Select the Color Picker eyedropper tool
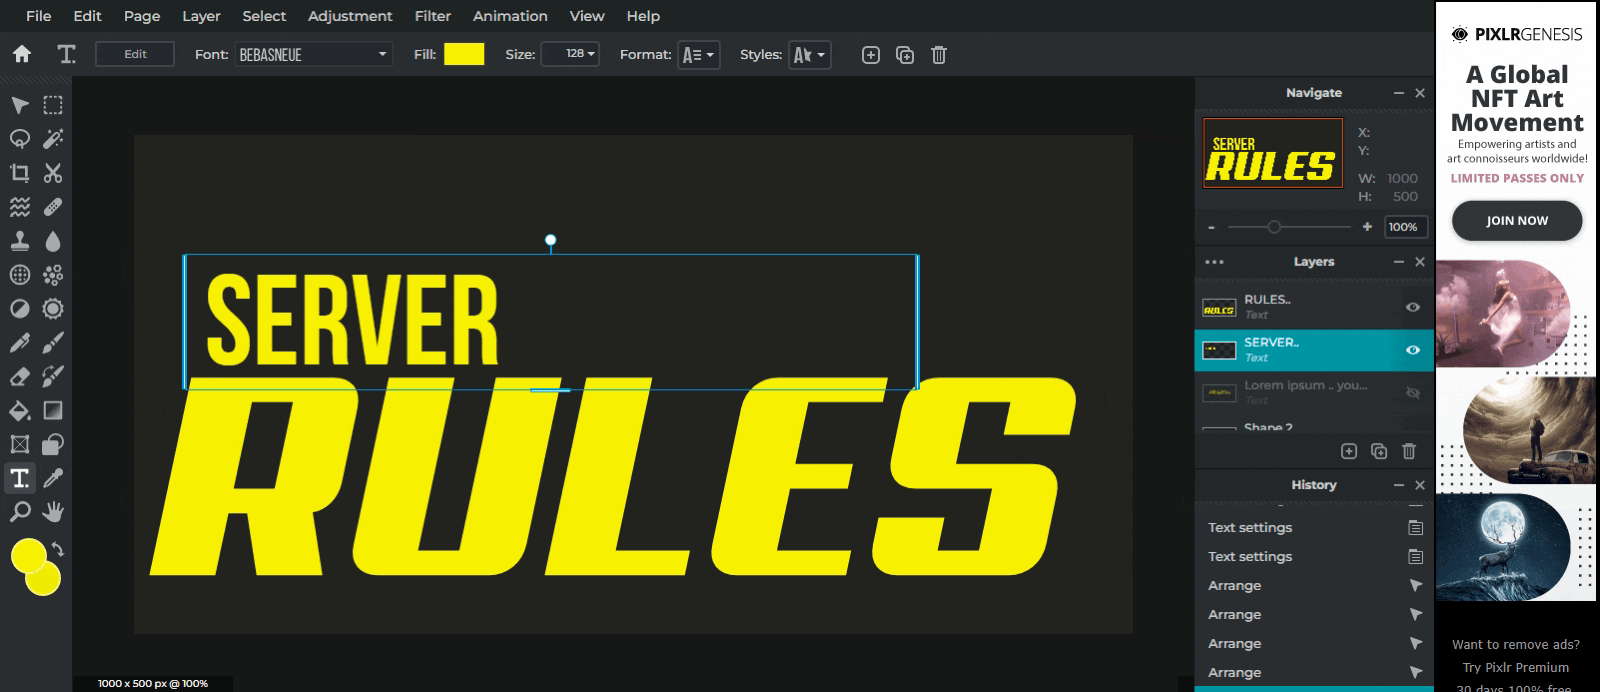 53,479
